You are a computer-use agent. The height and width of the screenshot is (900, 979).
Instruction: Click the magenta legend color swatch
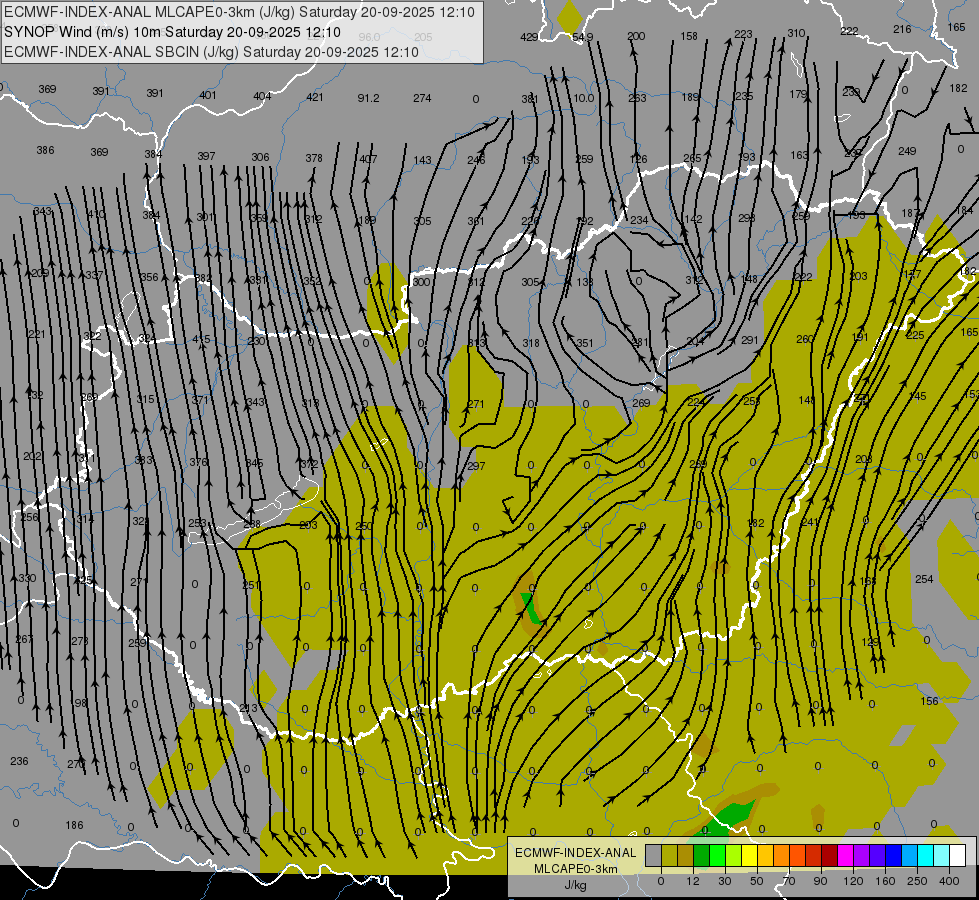click(x=846, y=855)
